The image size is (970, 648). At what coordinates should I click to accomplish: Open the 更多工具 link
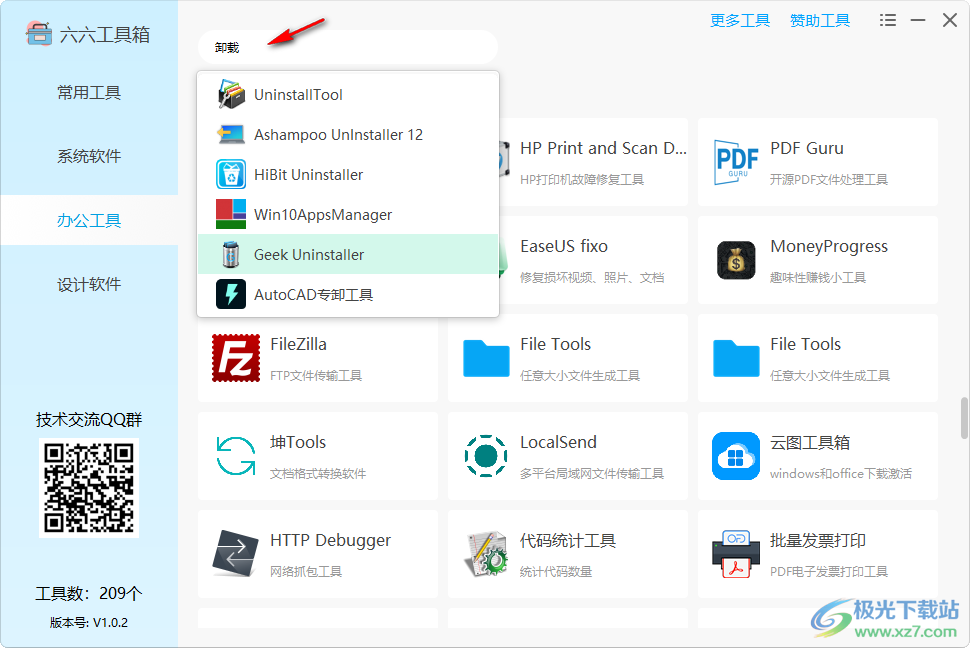[740, 20]
